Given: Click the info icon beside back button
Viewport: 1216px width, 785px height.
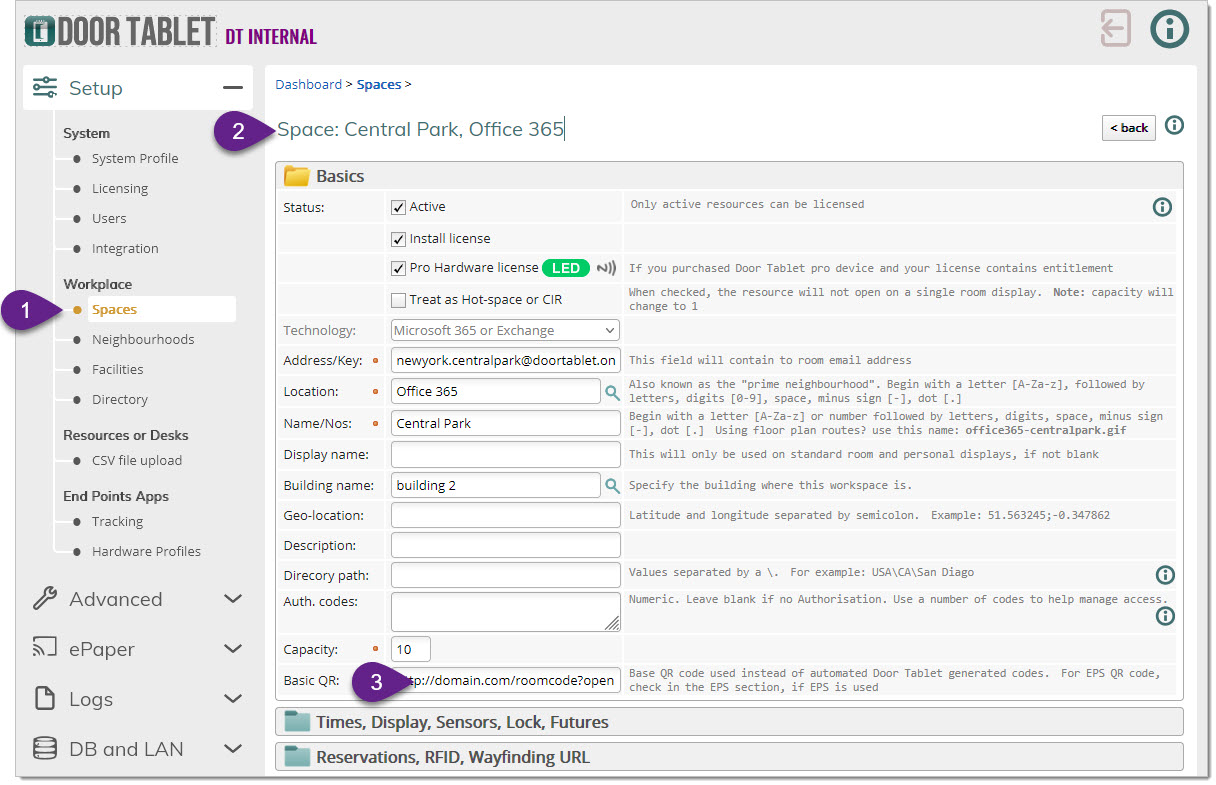Looking at the screenshot, I should coord(1175,126).
